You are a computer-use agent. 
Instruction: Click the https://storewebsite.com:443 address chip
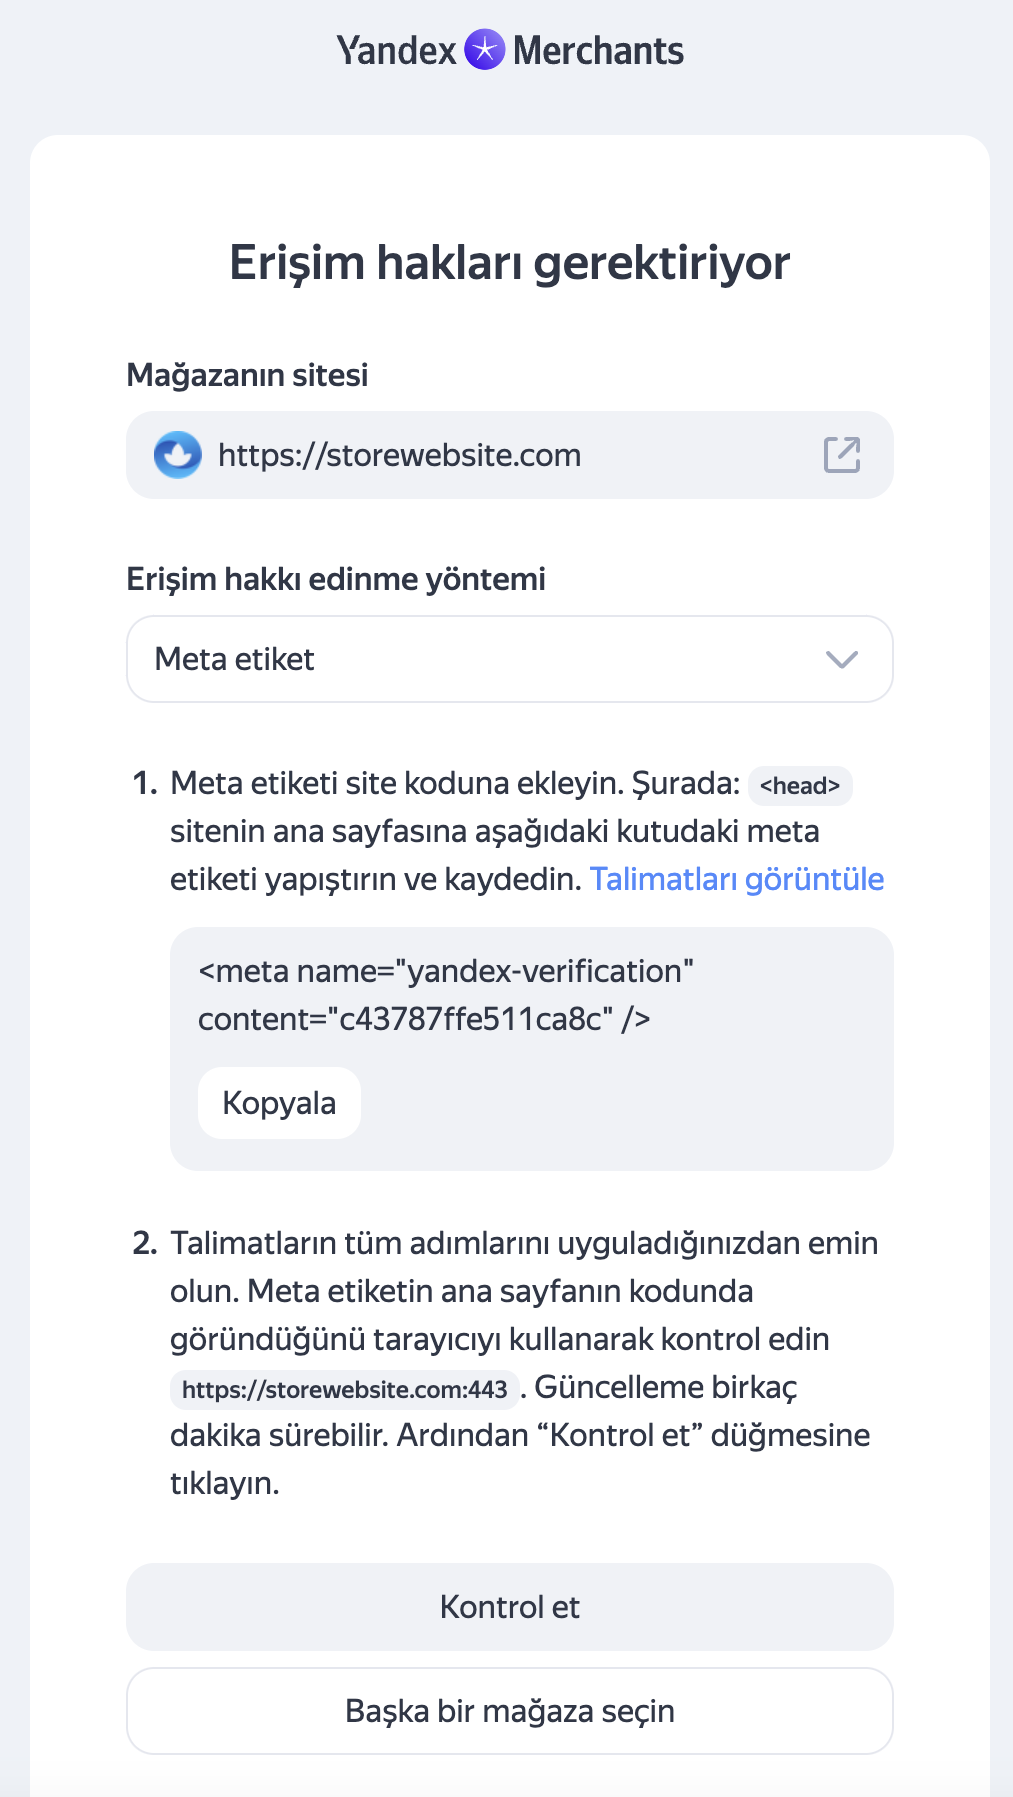(344, 1389)
